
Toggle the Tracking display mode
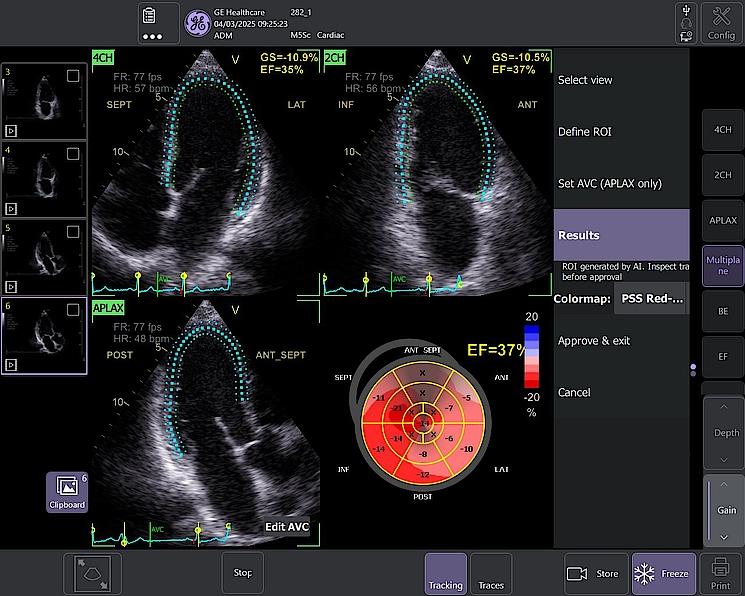click(446, 574)
